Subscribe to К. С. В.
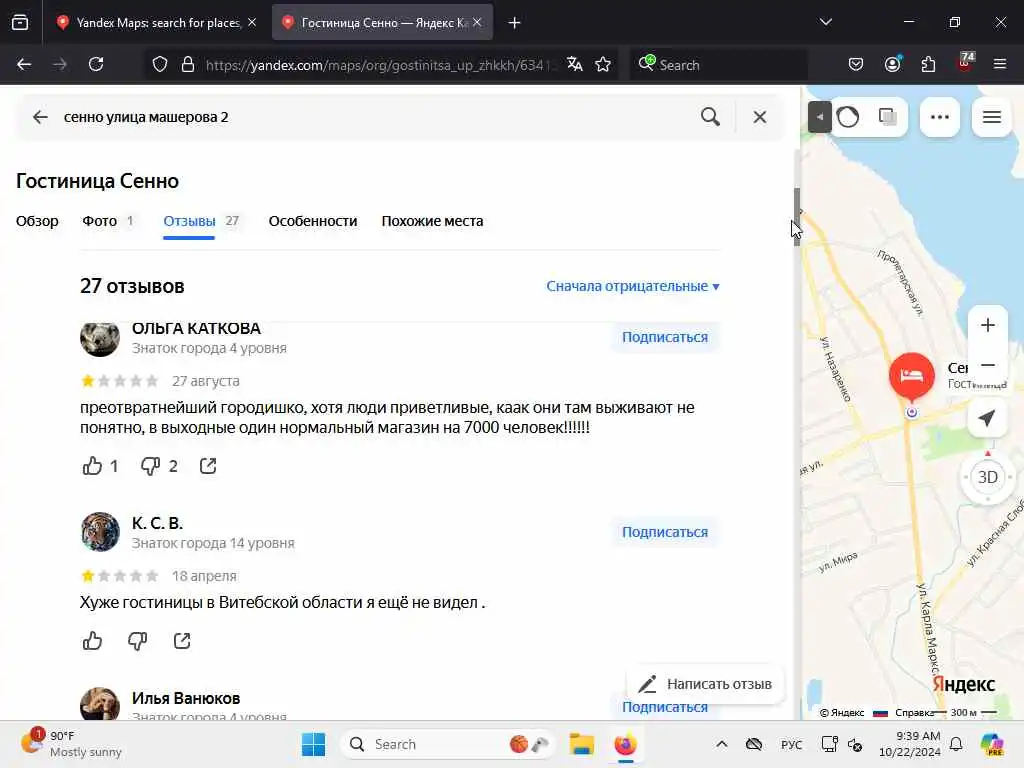Screen dimensions: 1024x768 coord(665,532)
